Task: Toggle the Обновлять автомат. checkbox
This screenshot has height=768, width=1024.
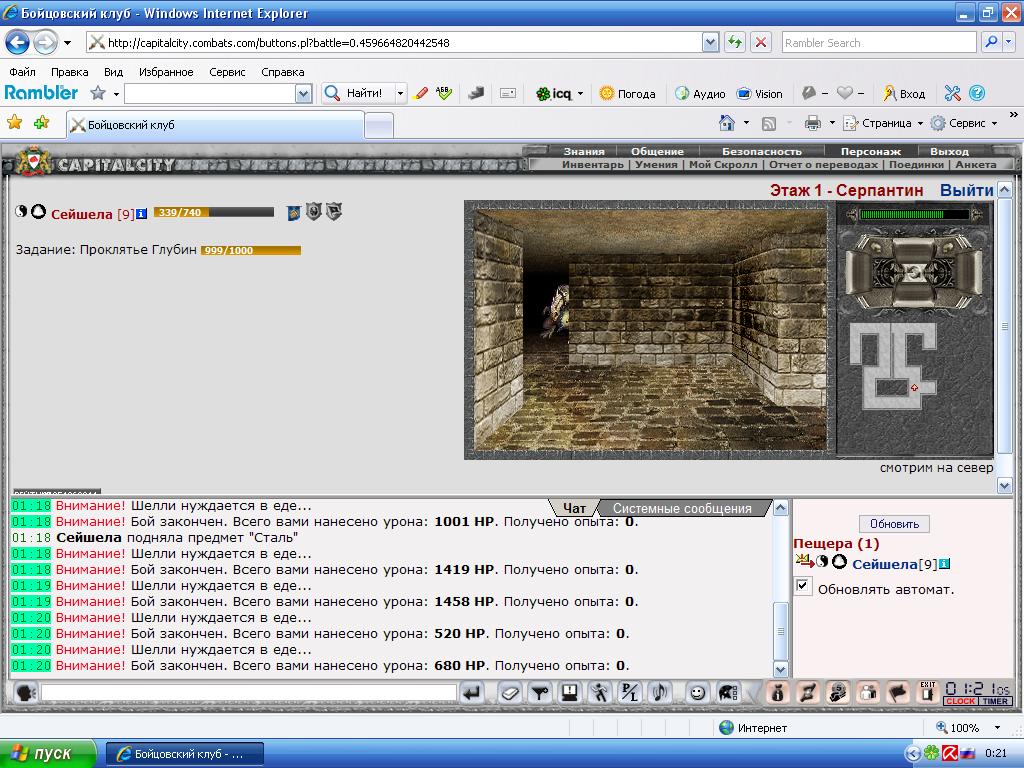Action: (803, 586)
